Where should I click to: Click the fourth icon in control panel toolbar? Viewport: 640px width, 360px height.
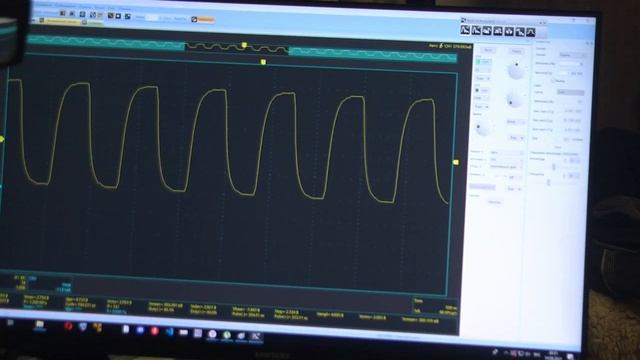(x=498, y=31)
